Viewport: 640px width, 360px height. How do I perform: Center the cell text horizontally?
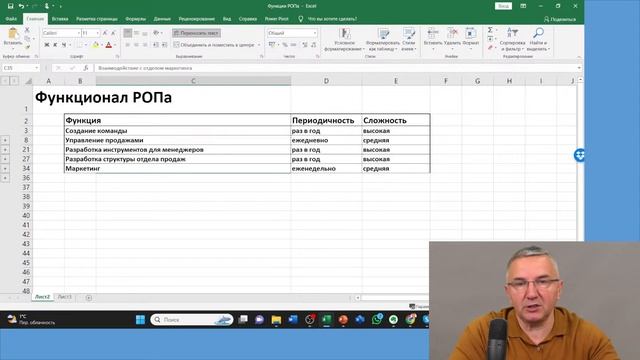point(136,45)
